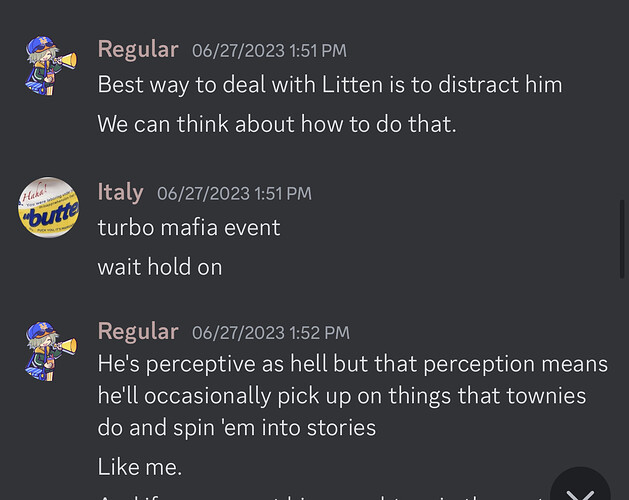This screenshot has width=629, height=500.
Task: Select the 'We can think about how' message
Action: [277, 124]
